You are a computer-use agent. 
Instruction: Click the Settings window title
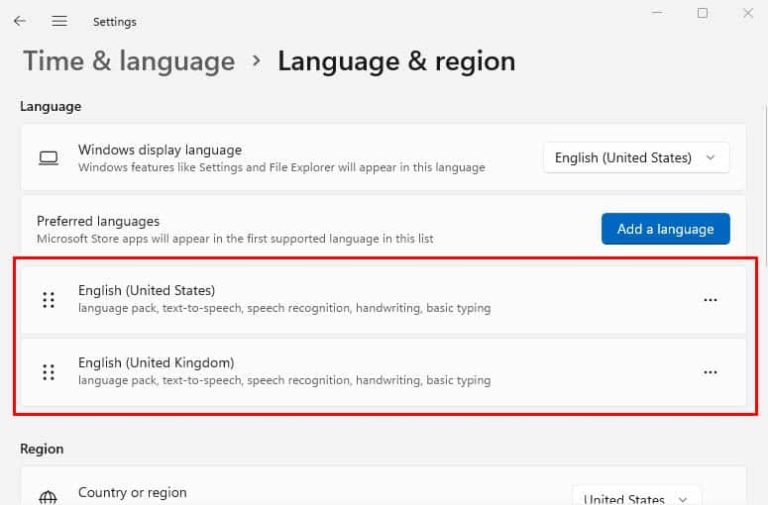click(x=114, y=21)
